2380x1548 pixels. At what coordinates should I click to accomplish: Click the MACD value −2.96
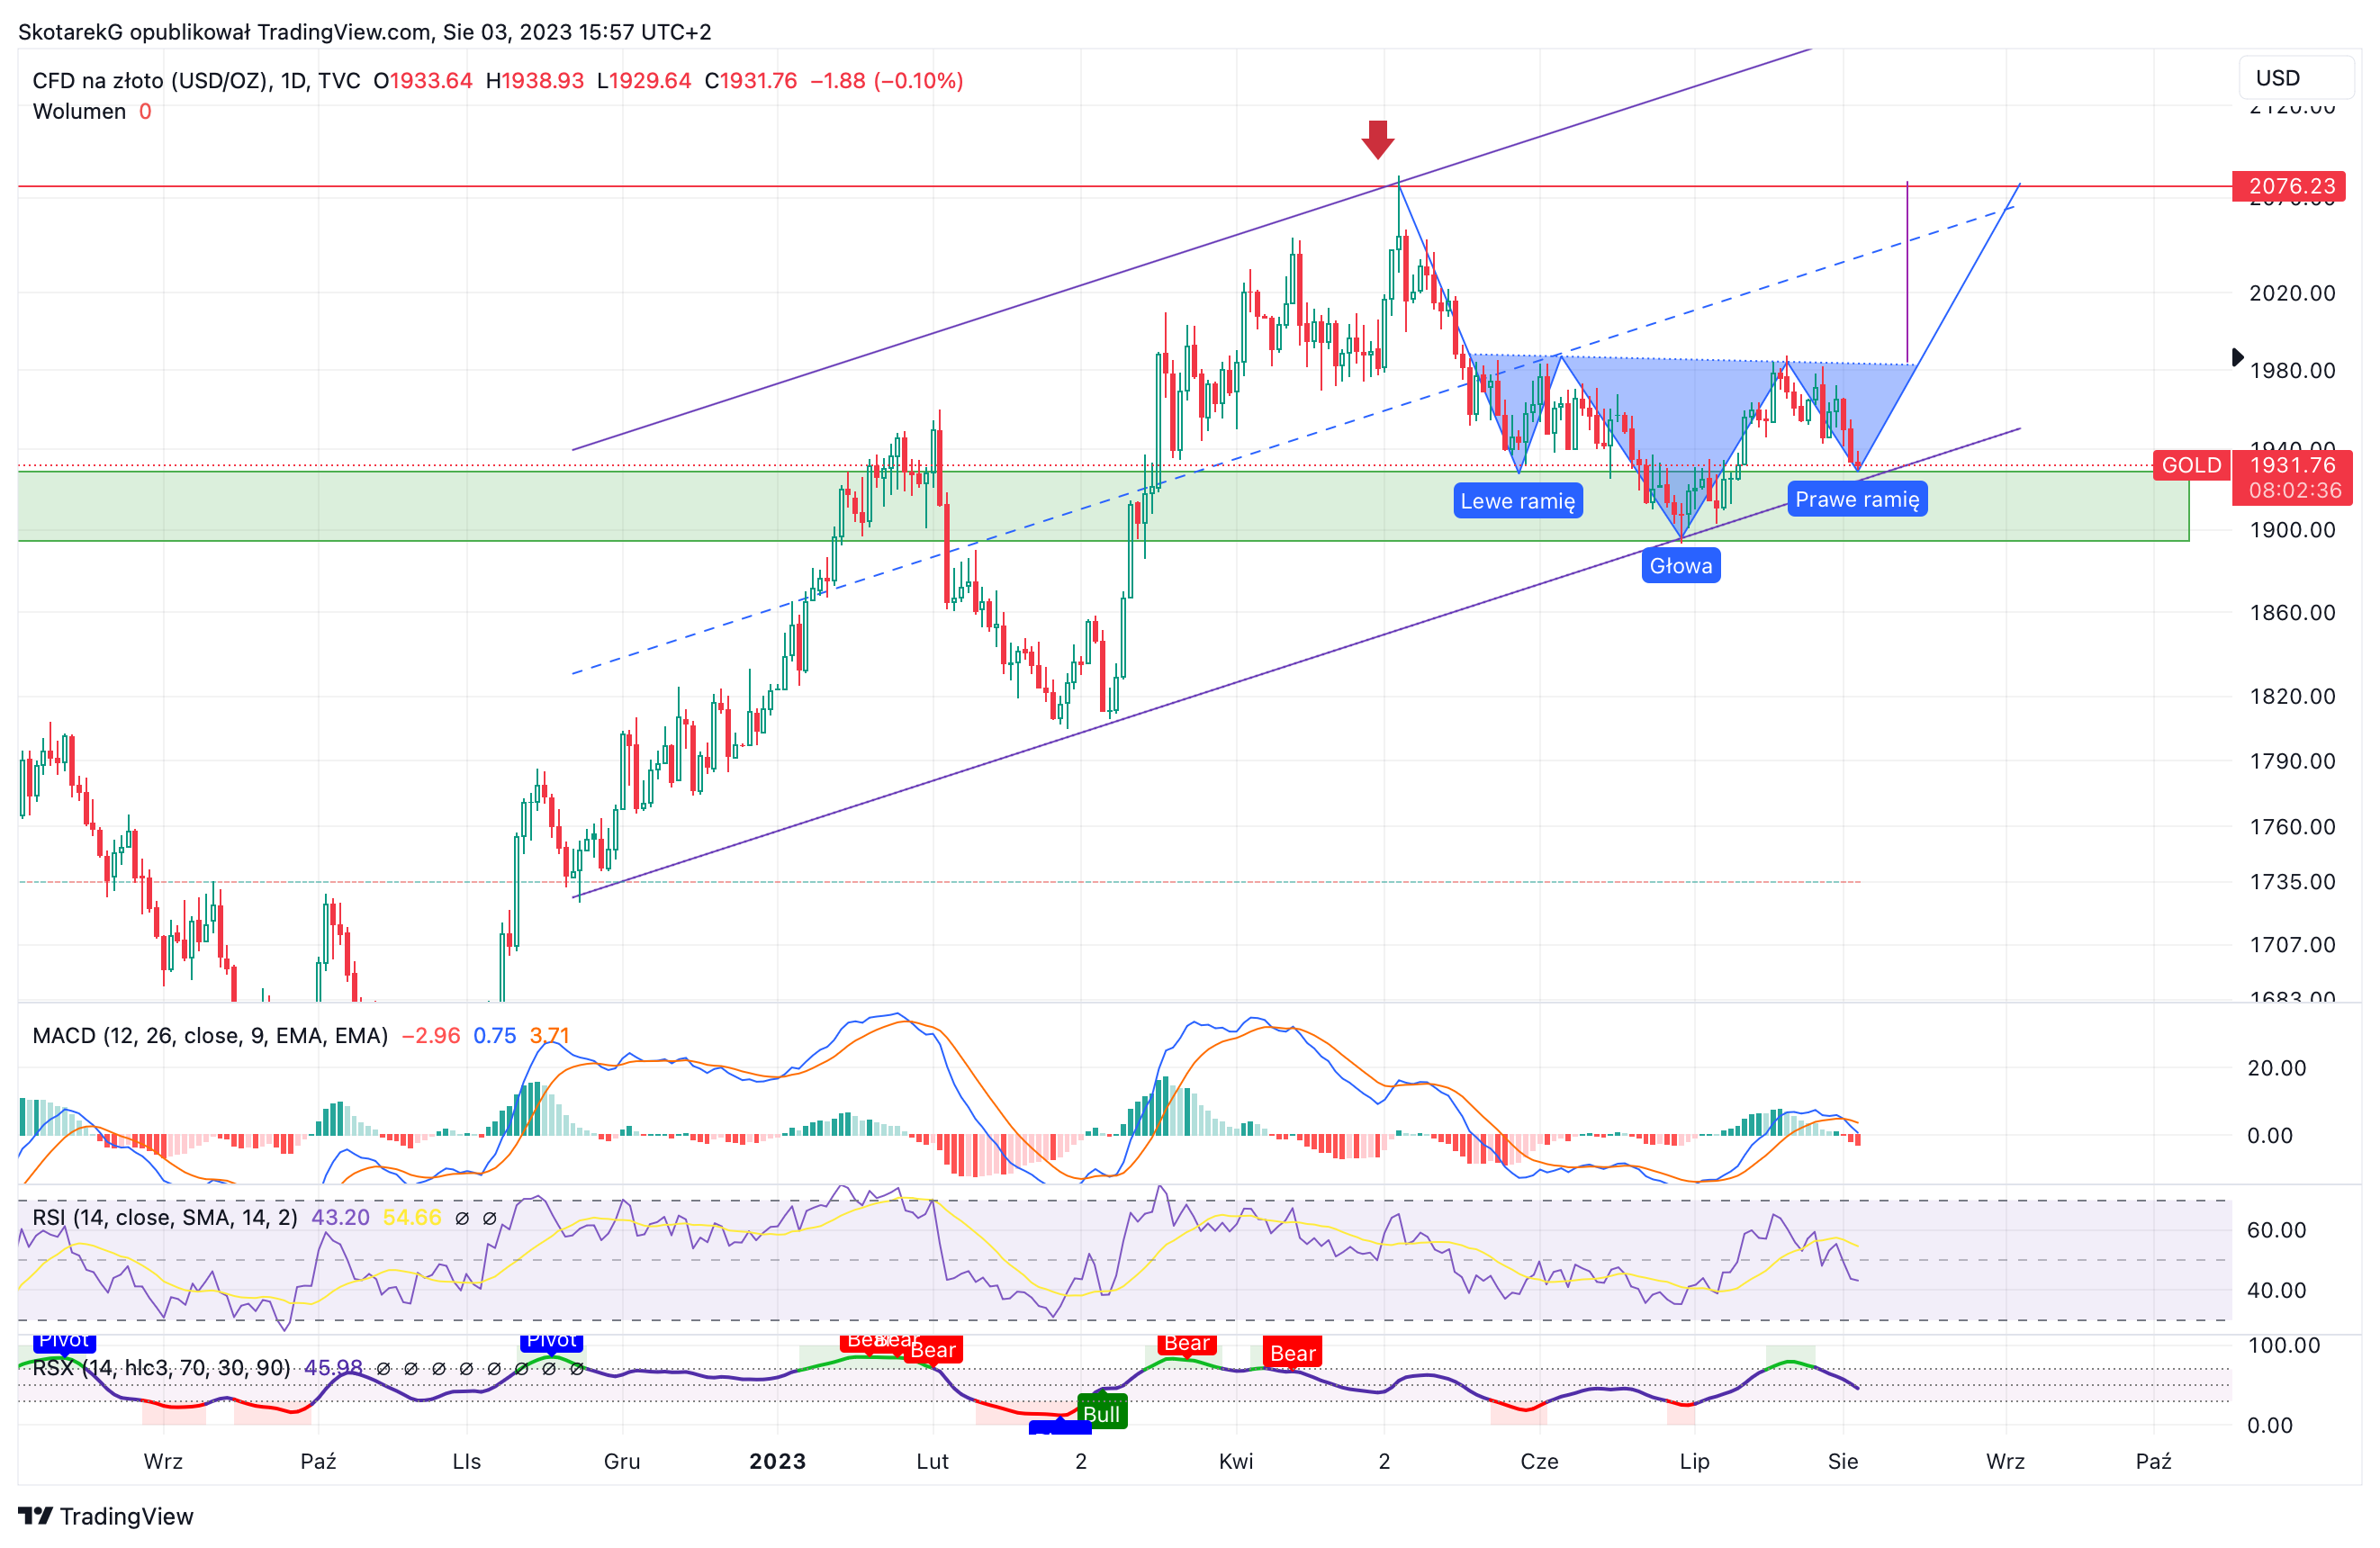point(430,1035)
